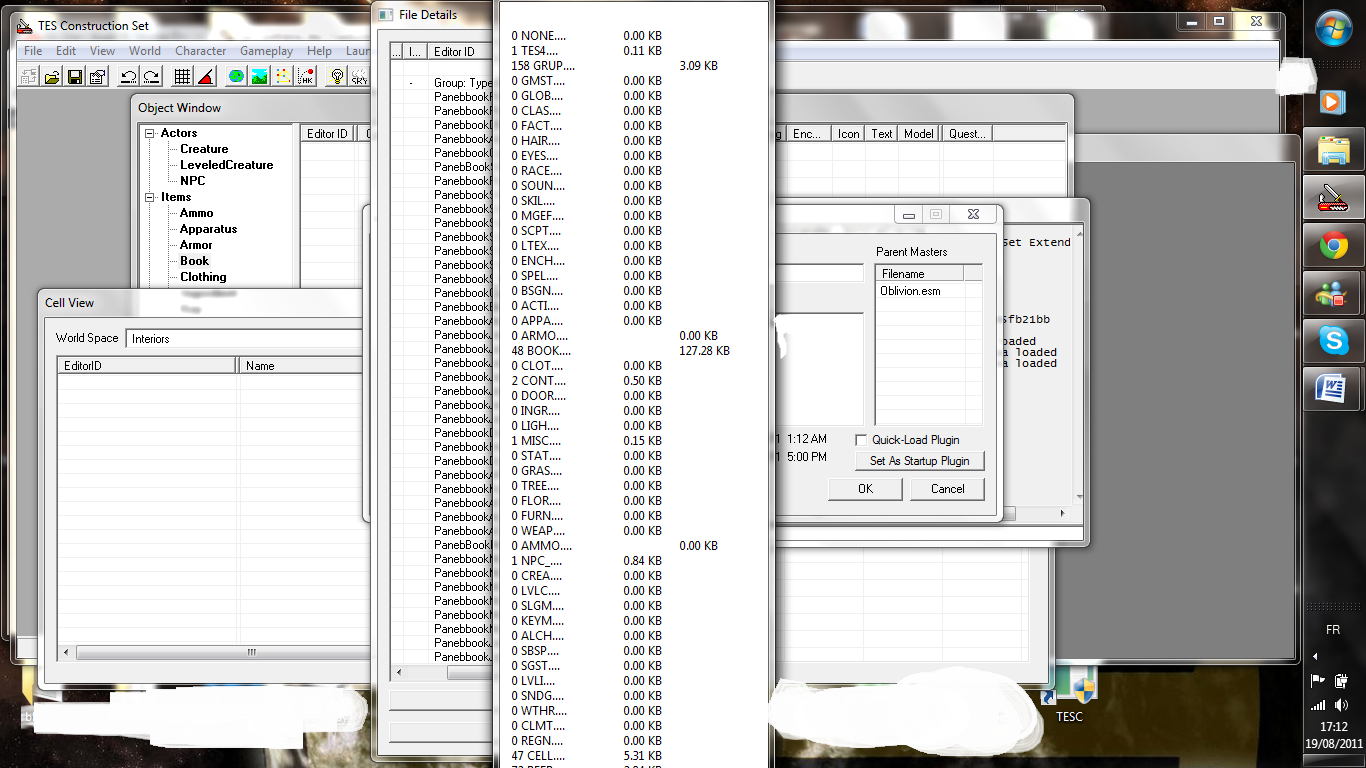This screenshot has width=1366, height=768.
Task: Open the World globe editing icon
Action: coord(236,76)
